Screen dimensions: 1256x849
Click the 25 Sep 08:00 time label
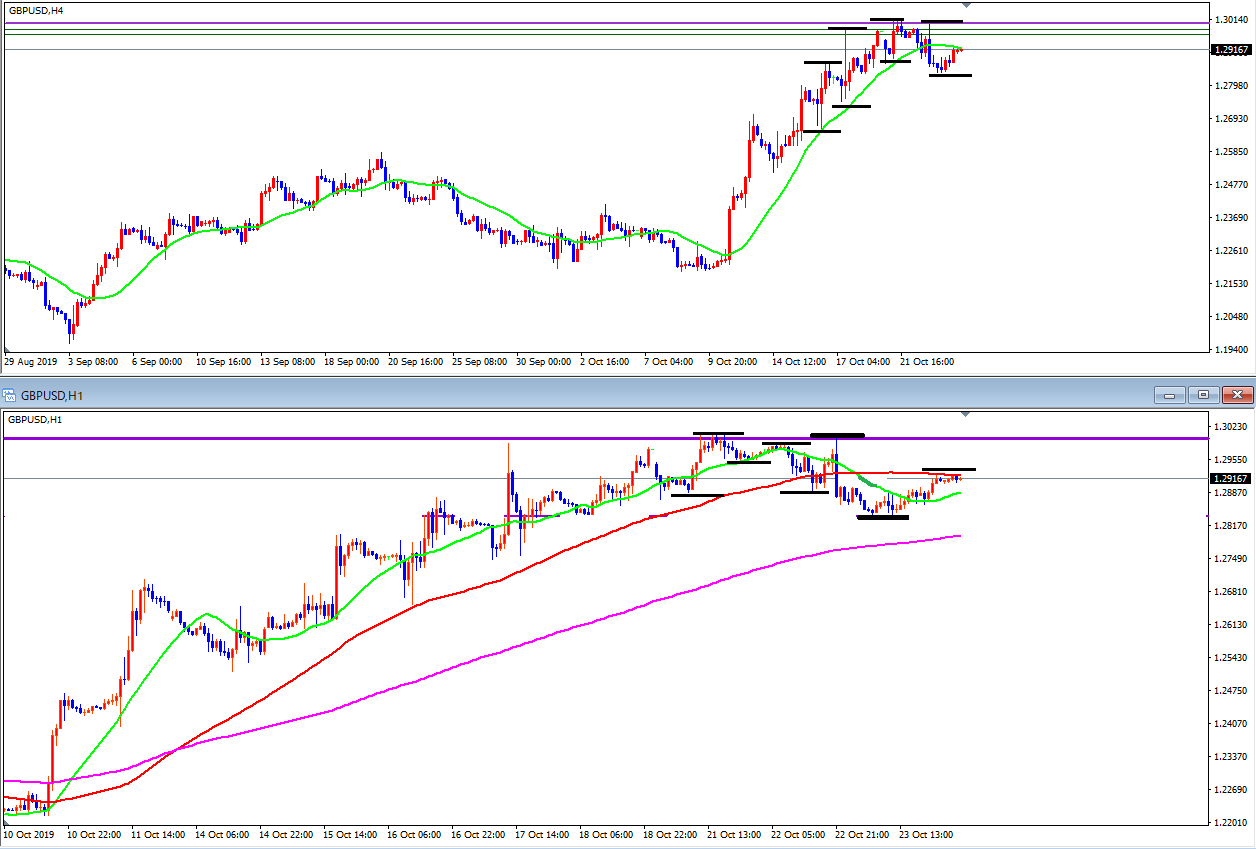pyautogui.click(x=479, y=362)
